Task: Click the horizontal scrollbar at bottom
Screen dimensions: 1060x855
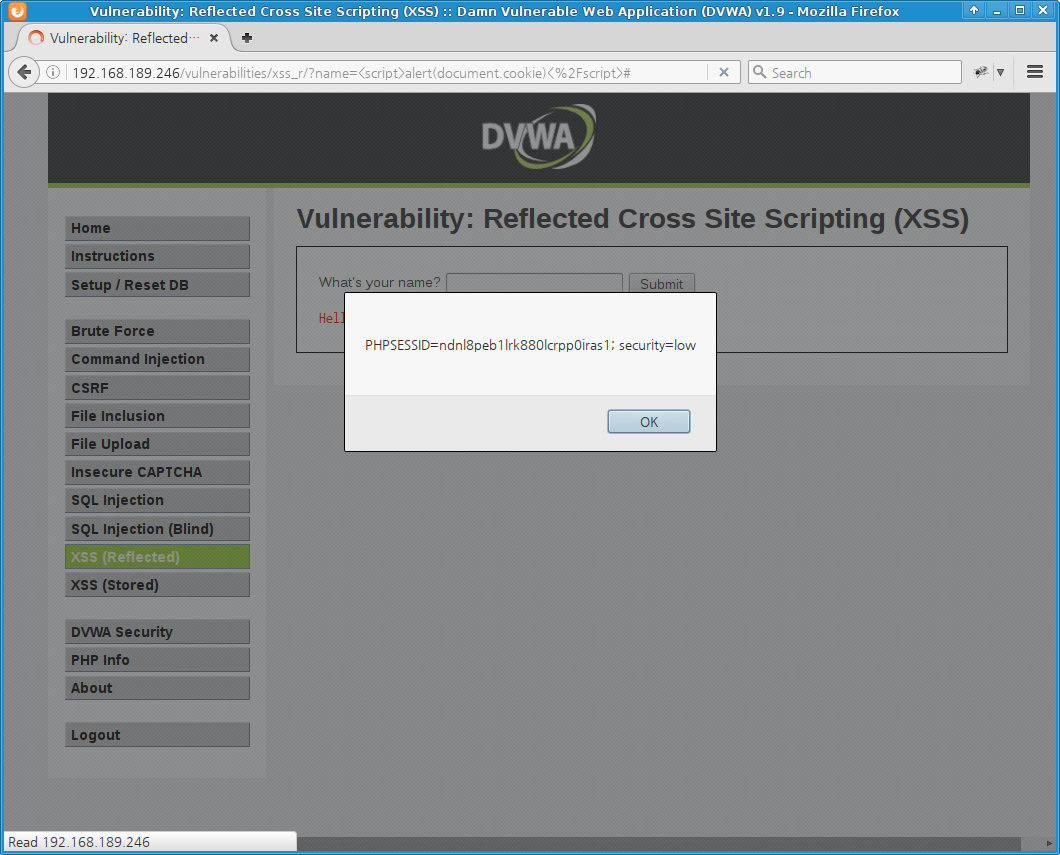Action: tap(658, 844)
